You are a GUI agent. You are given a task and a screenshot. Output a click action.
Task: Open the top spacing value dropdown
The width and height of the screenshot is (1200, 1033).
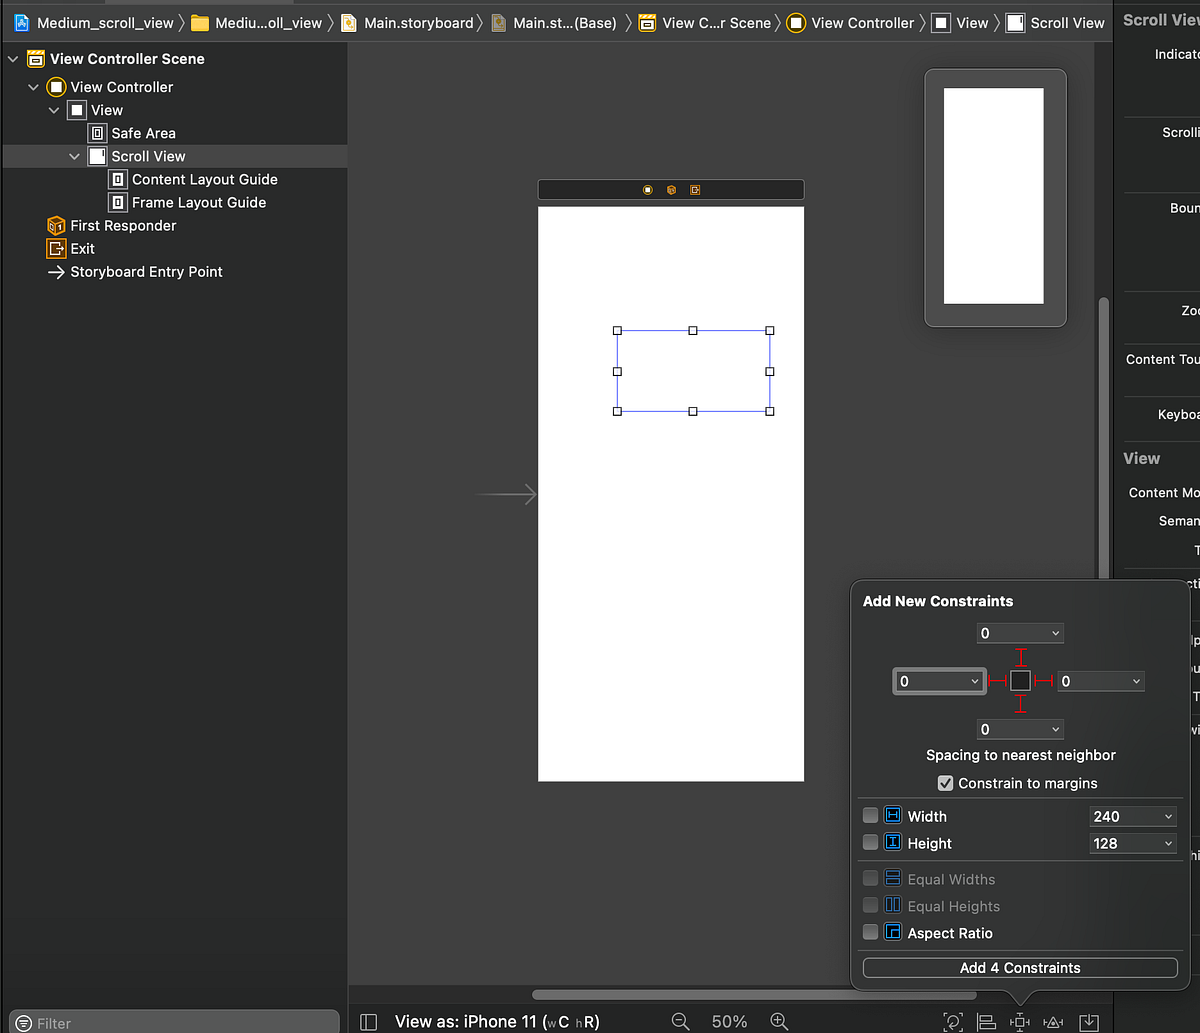[1020, 632]
